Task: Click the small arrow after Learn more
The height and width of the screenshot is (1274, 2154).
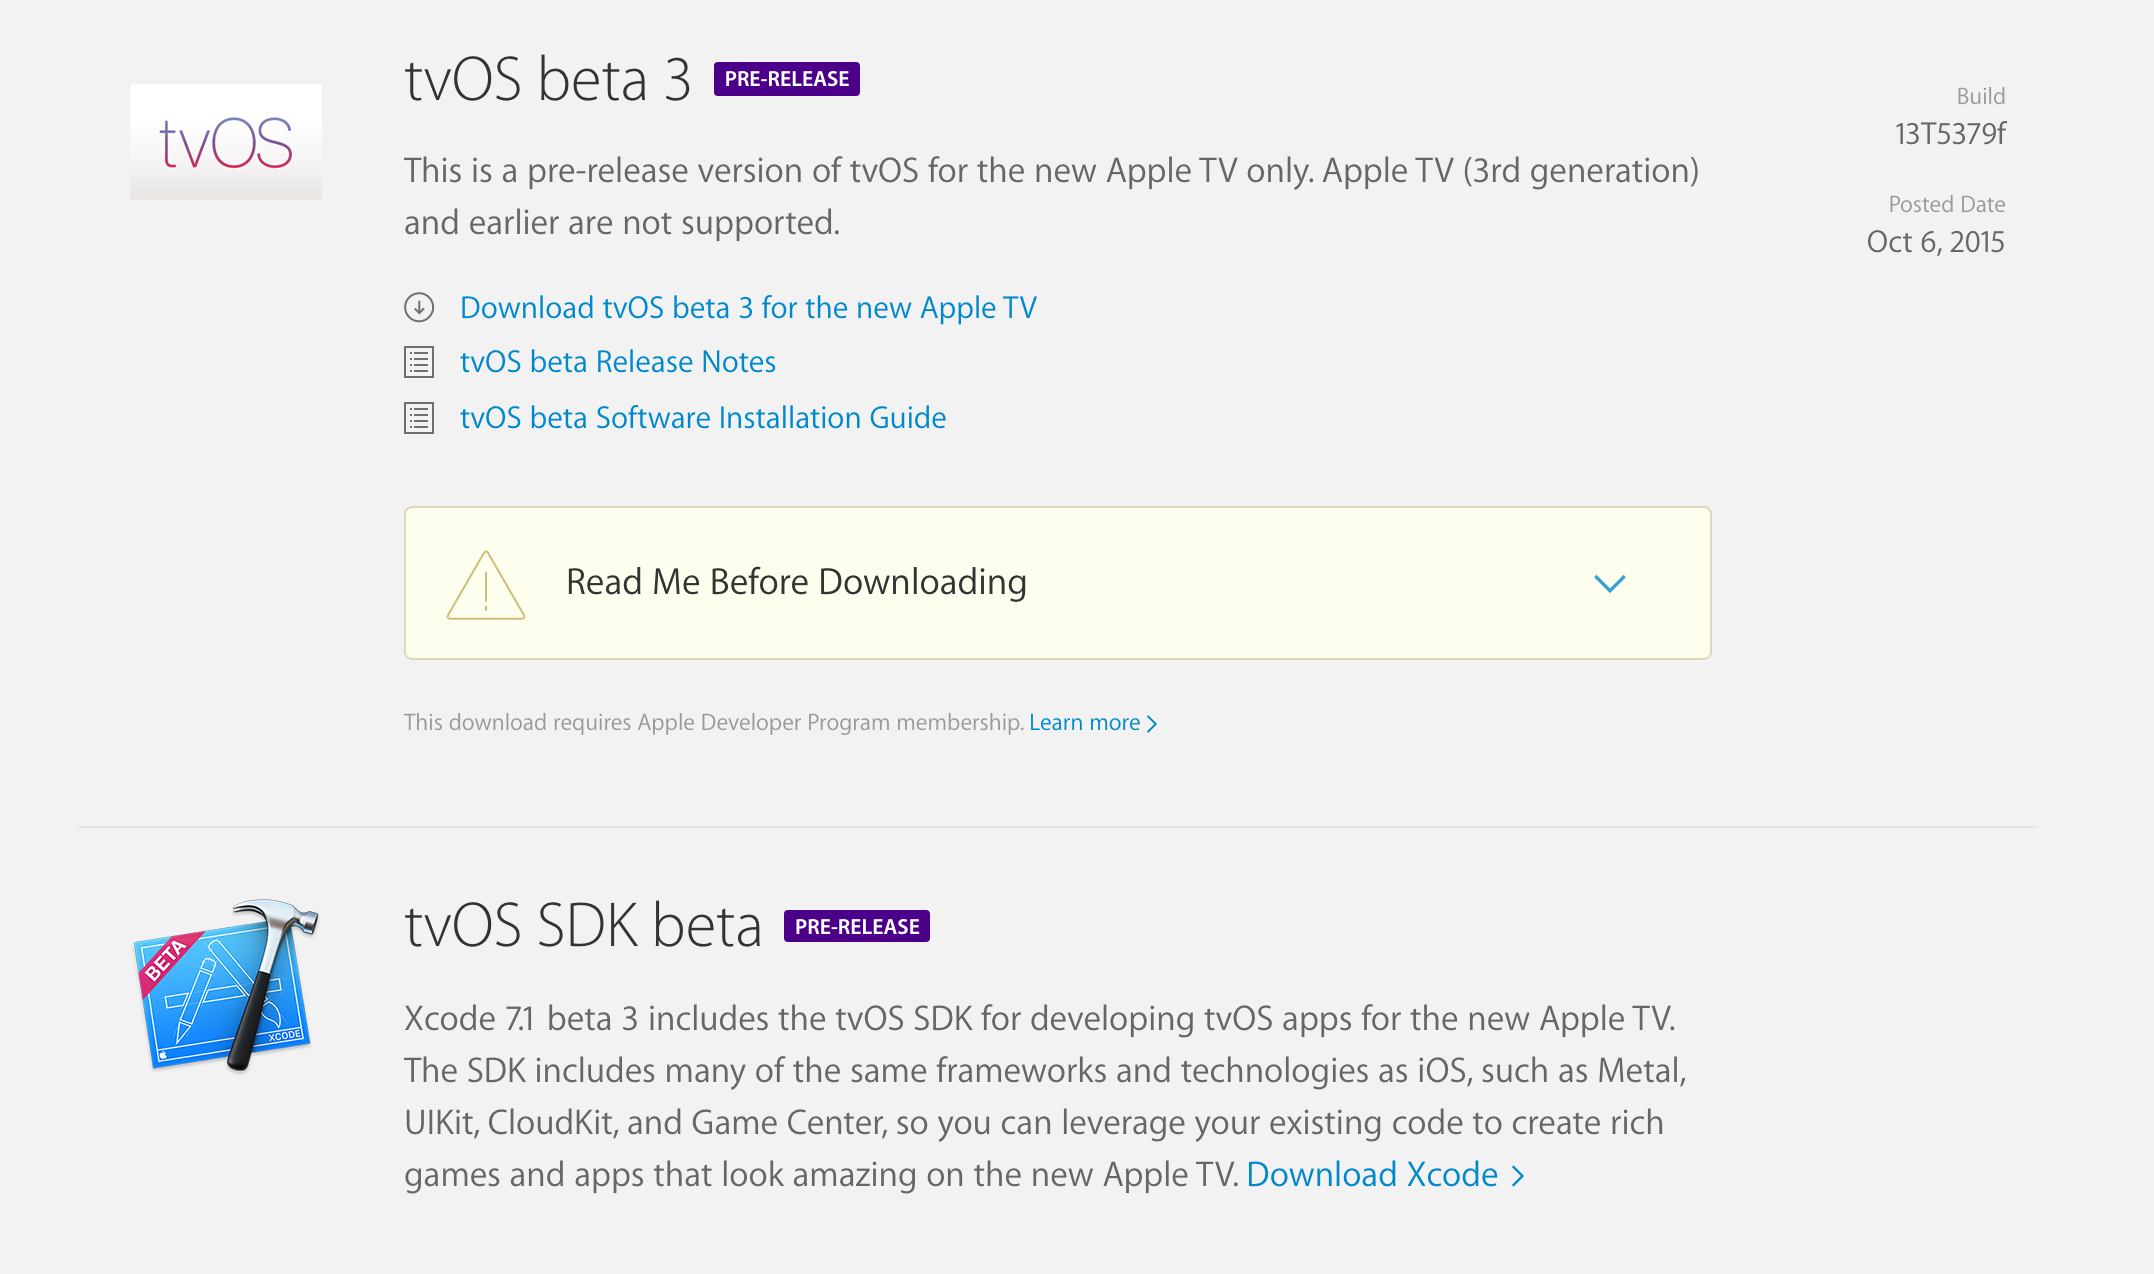Action: (1152, 724)
